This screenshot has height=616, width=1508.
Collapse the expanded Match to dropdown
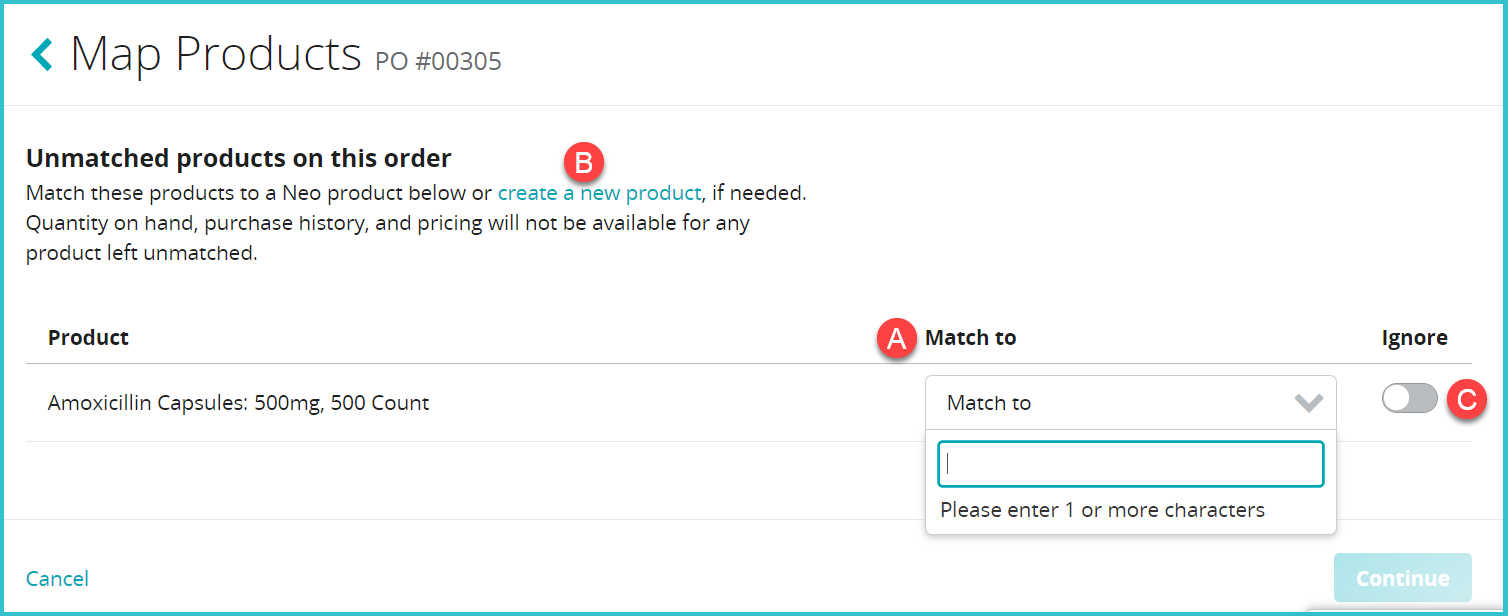pos(1130,402)
